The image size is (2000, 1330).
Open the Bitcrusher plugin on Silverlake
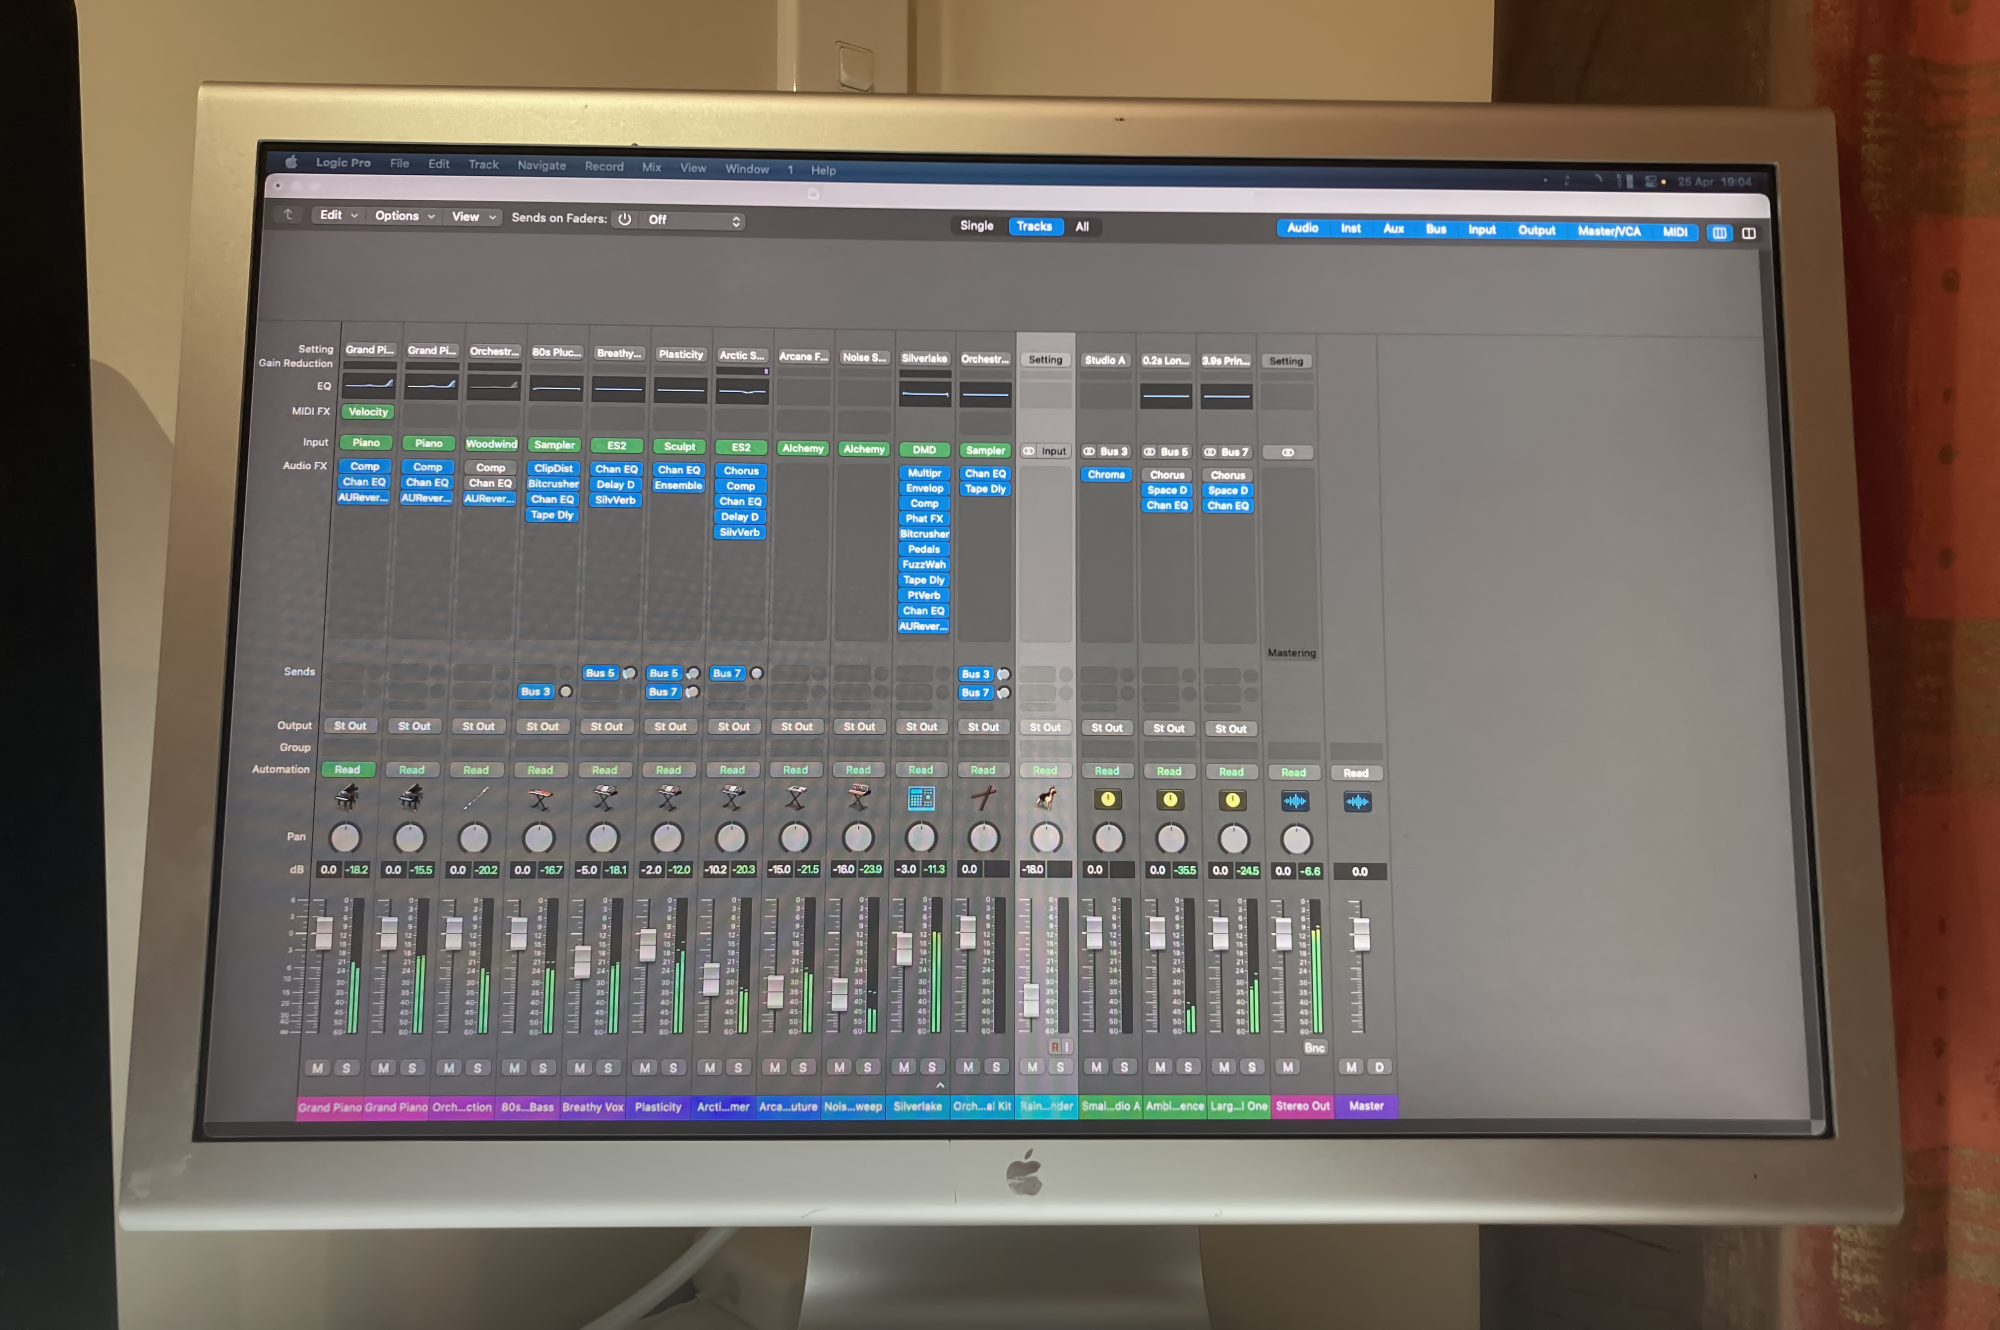coord(924,534)
